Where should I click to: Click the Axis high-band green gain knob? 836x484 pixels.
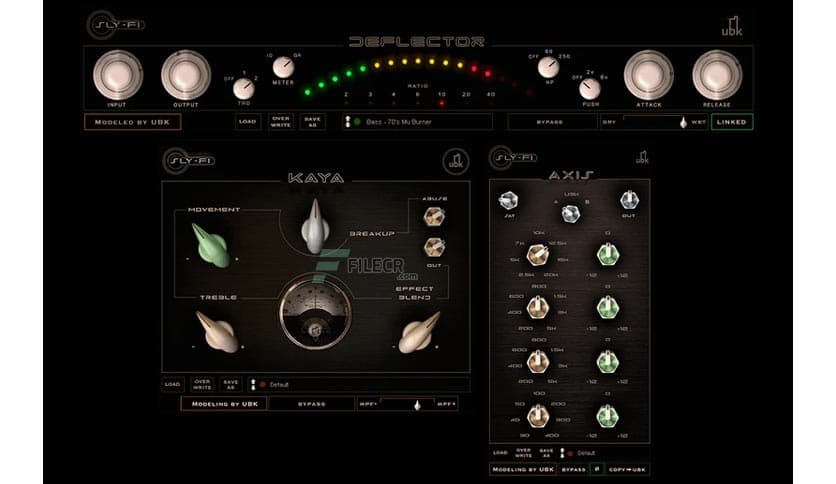coord(607,255)
